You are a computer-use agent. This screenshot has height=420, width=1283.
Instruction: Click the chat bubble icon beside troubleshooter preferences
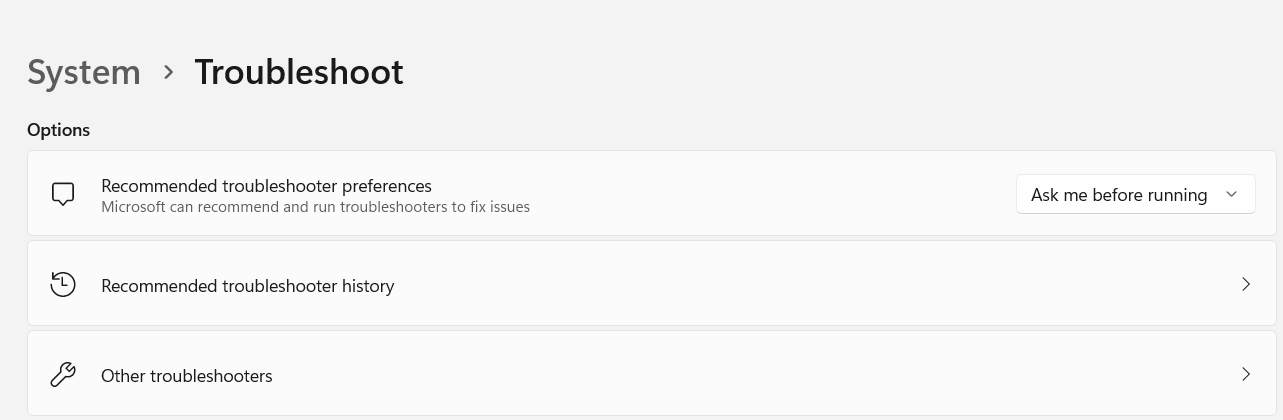point(63,194)
